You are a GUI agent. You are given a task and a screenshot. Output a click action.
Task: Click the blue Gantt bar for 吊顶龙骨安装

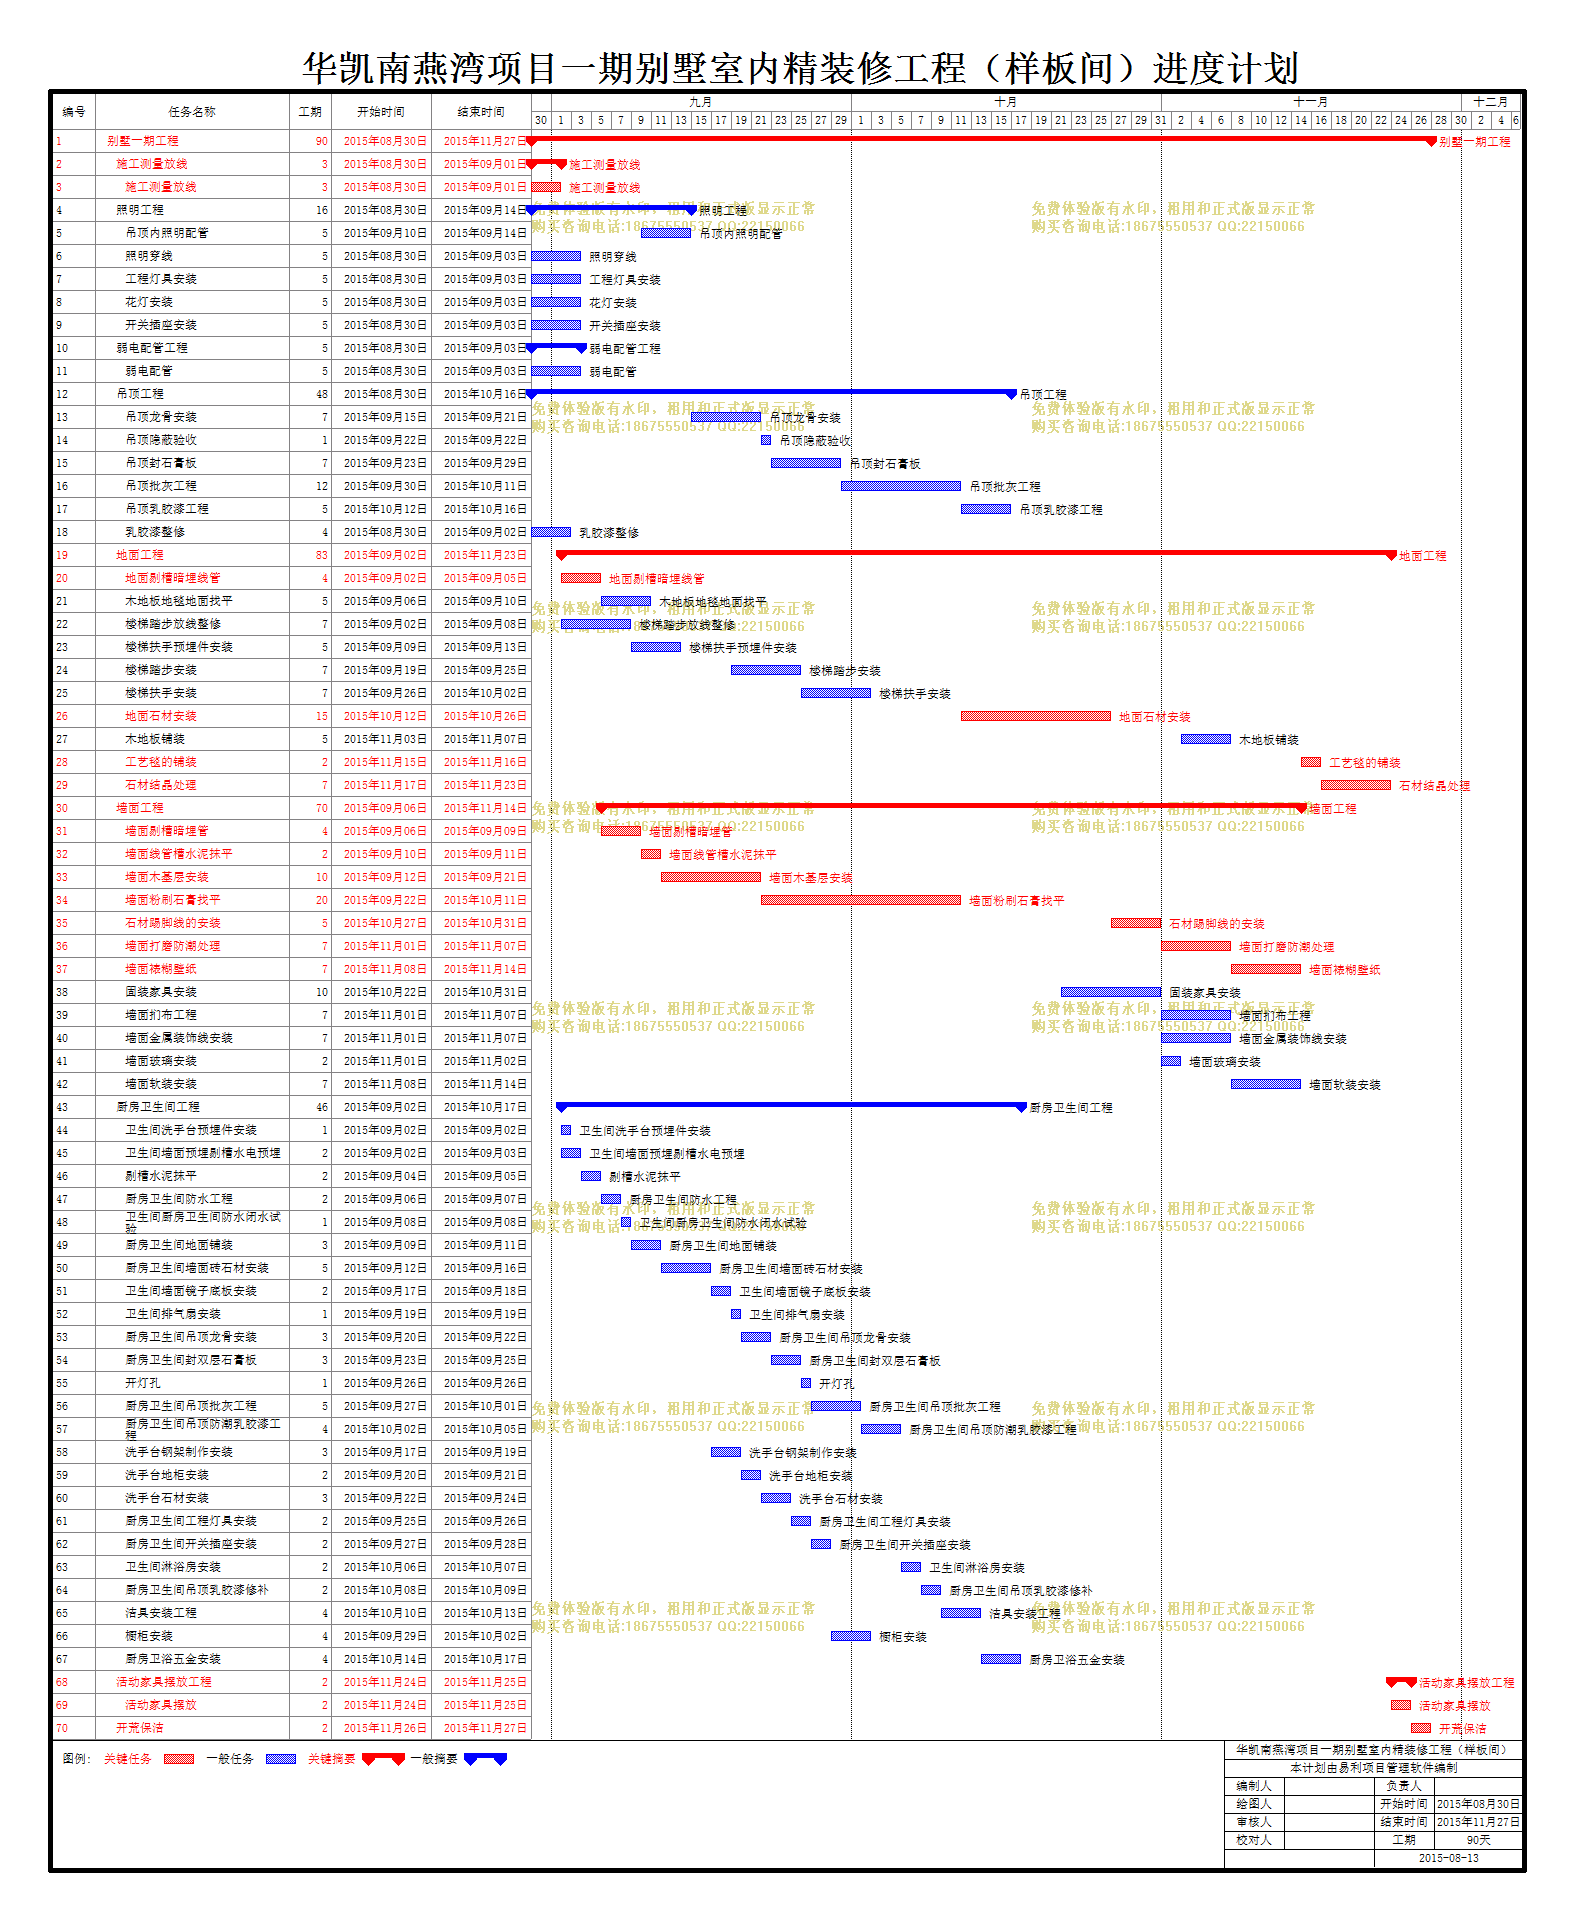coord(726,417)
